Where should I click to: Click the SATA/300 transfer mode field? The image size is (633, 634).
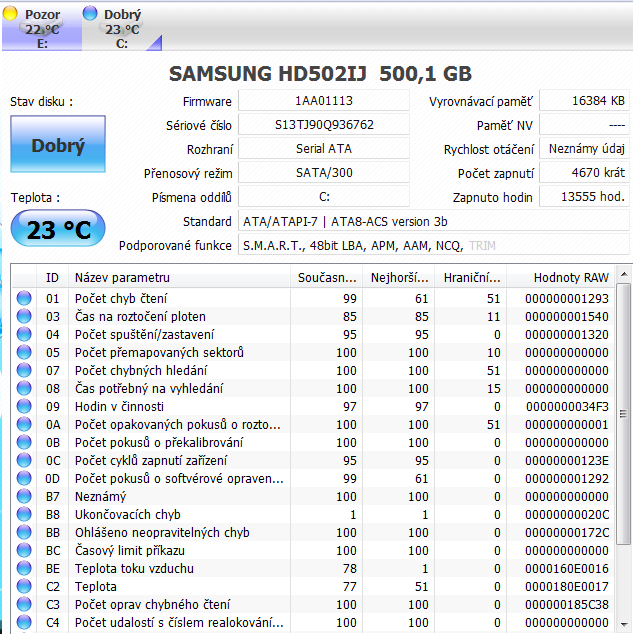324,173
